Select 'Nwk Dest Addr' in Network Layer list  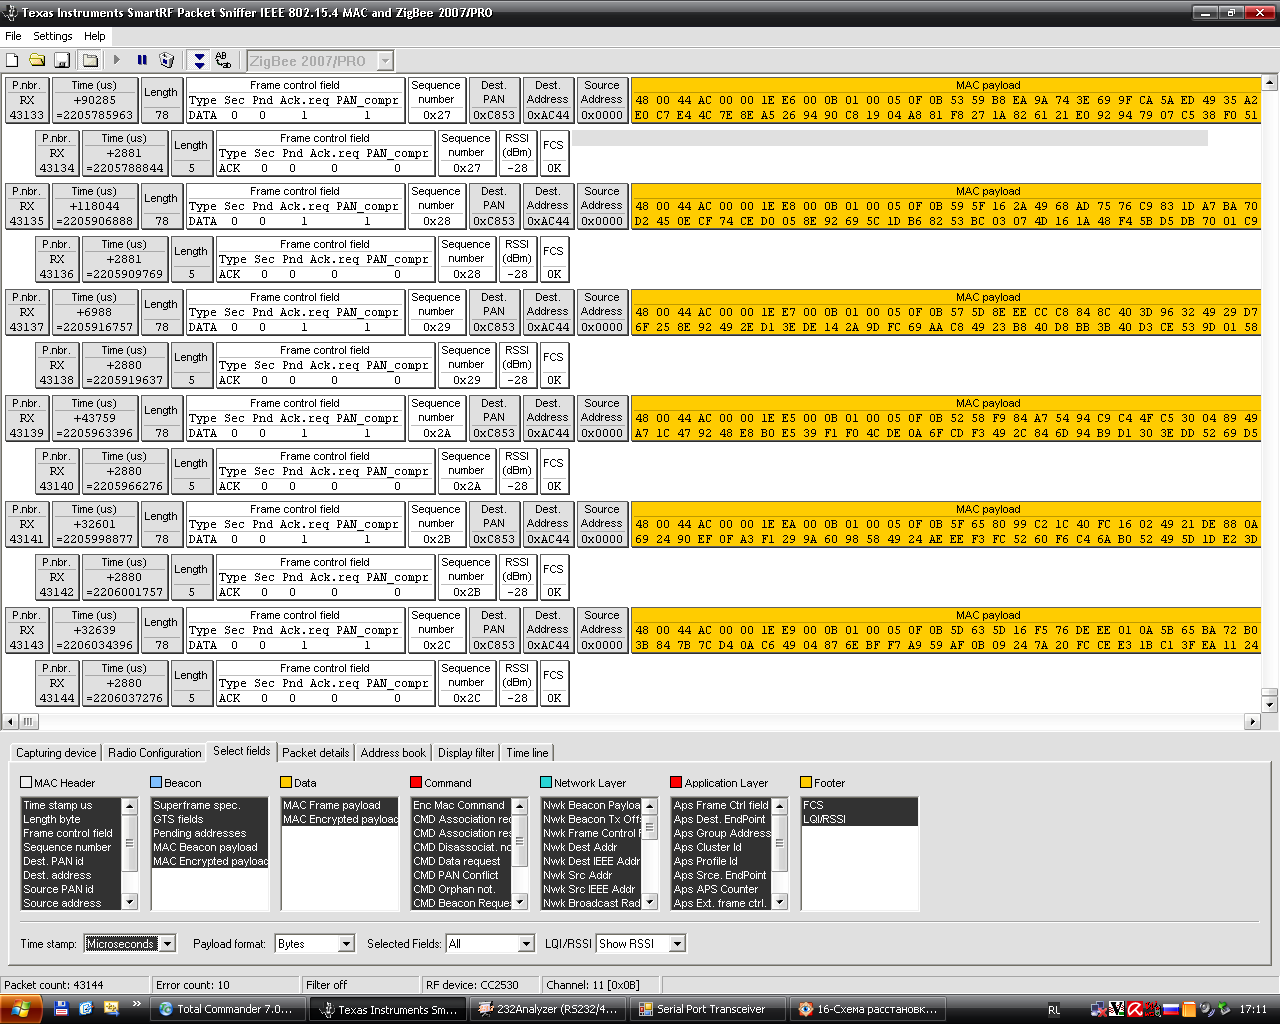click(591, 847)
